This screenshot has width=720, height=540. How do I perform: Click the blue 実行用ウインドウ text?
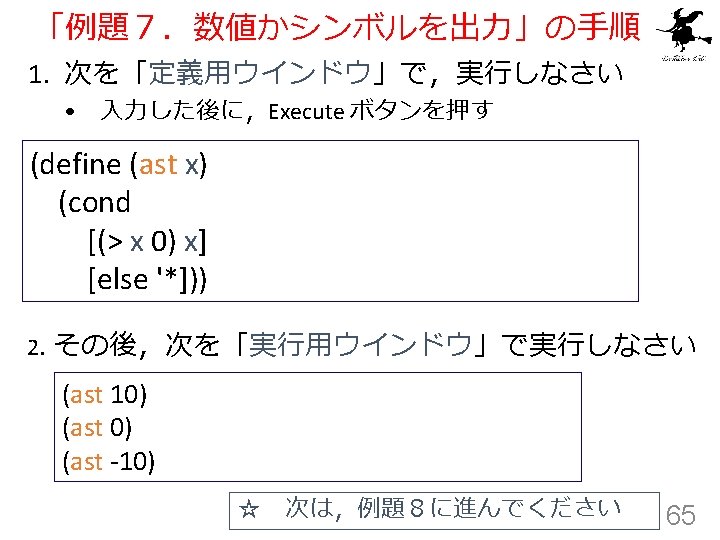pyautogui.click(x=360, y=344)
